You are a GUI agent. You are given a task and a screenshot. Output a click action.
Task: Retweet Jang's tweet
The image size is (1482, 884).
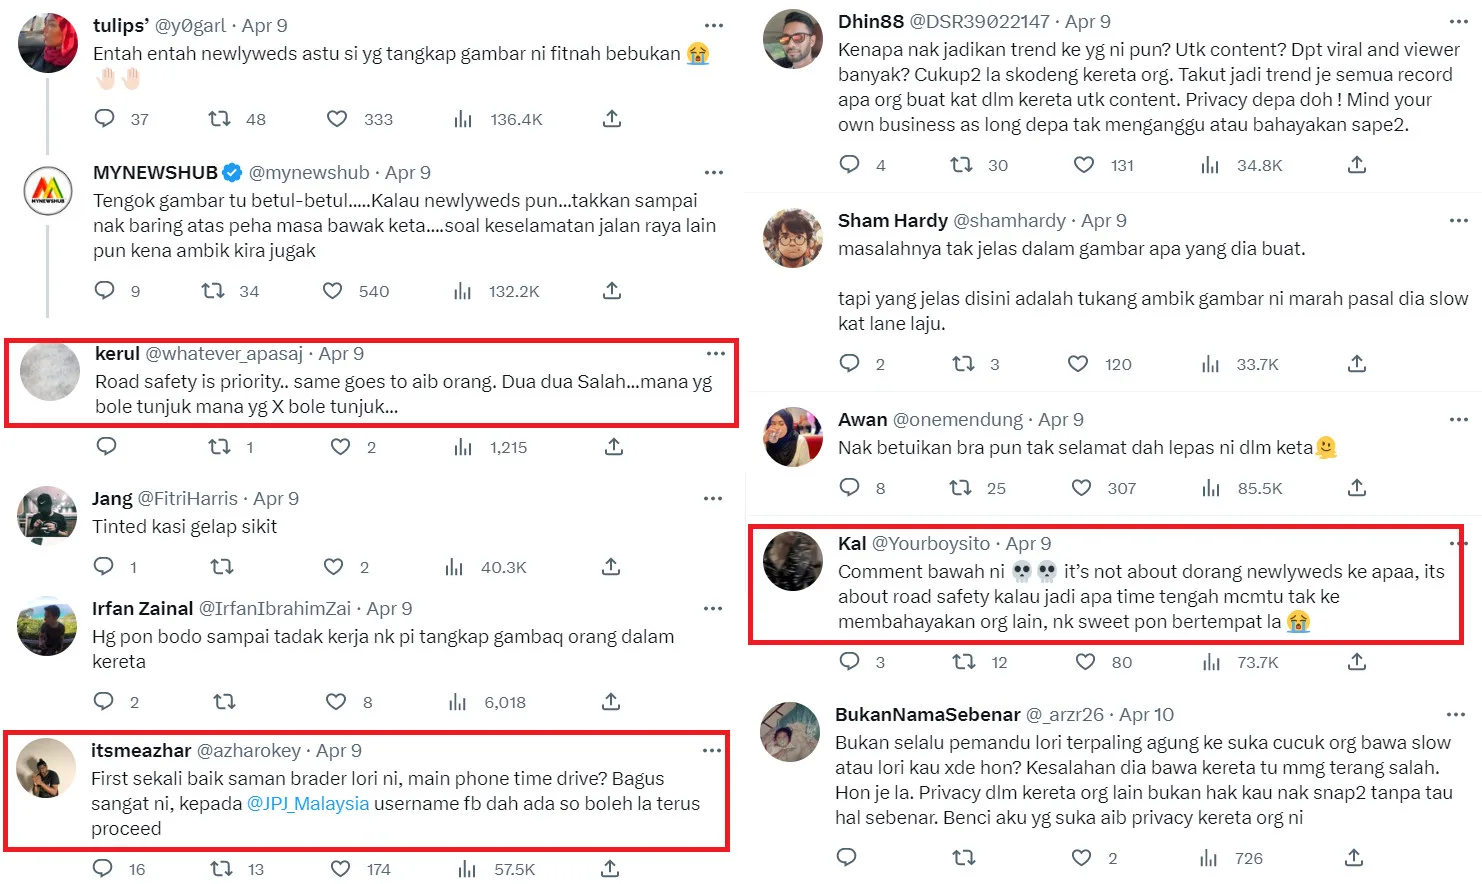222,567
